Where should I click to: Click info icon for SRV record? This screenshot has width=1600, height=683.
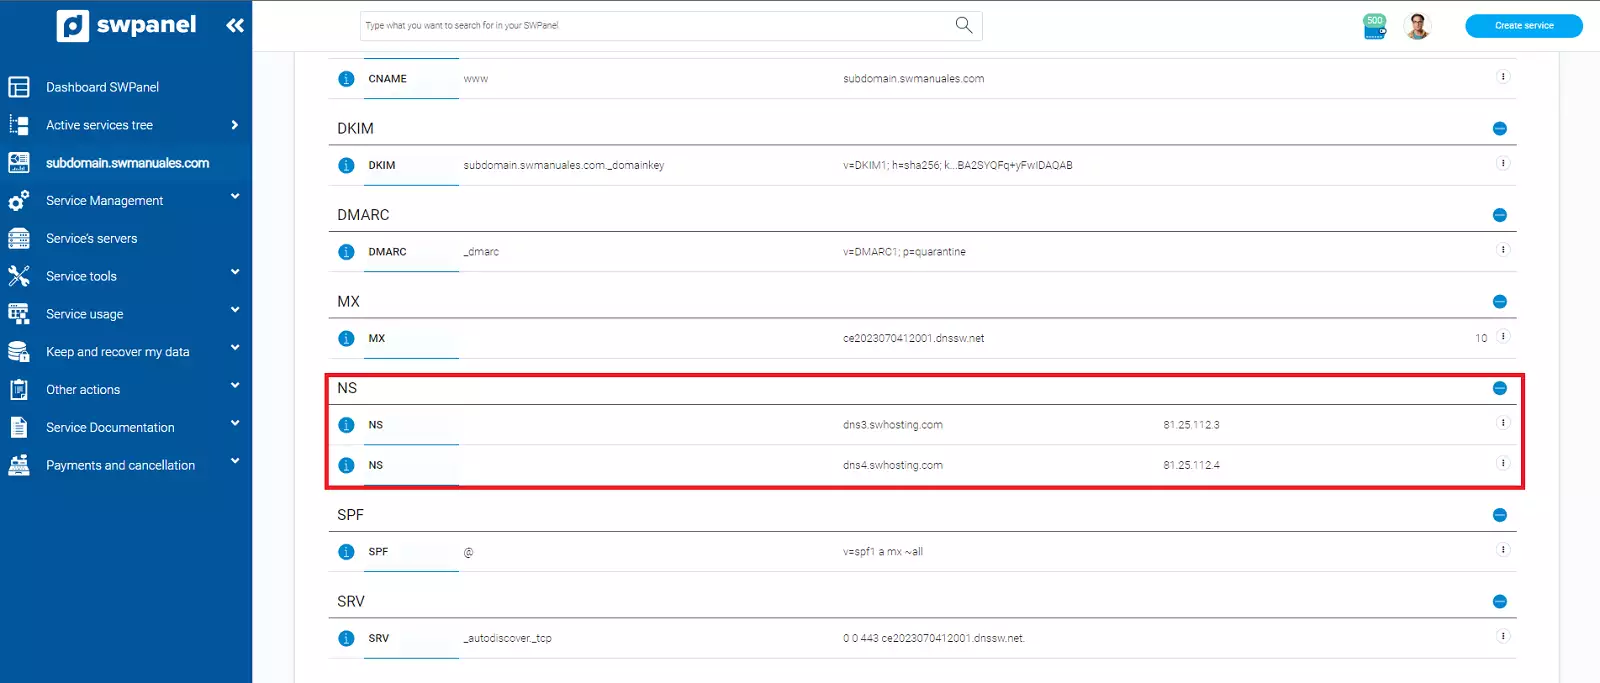[x=346, y=639]
